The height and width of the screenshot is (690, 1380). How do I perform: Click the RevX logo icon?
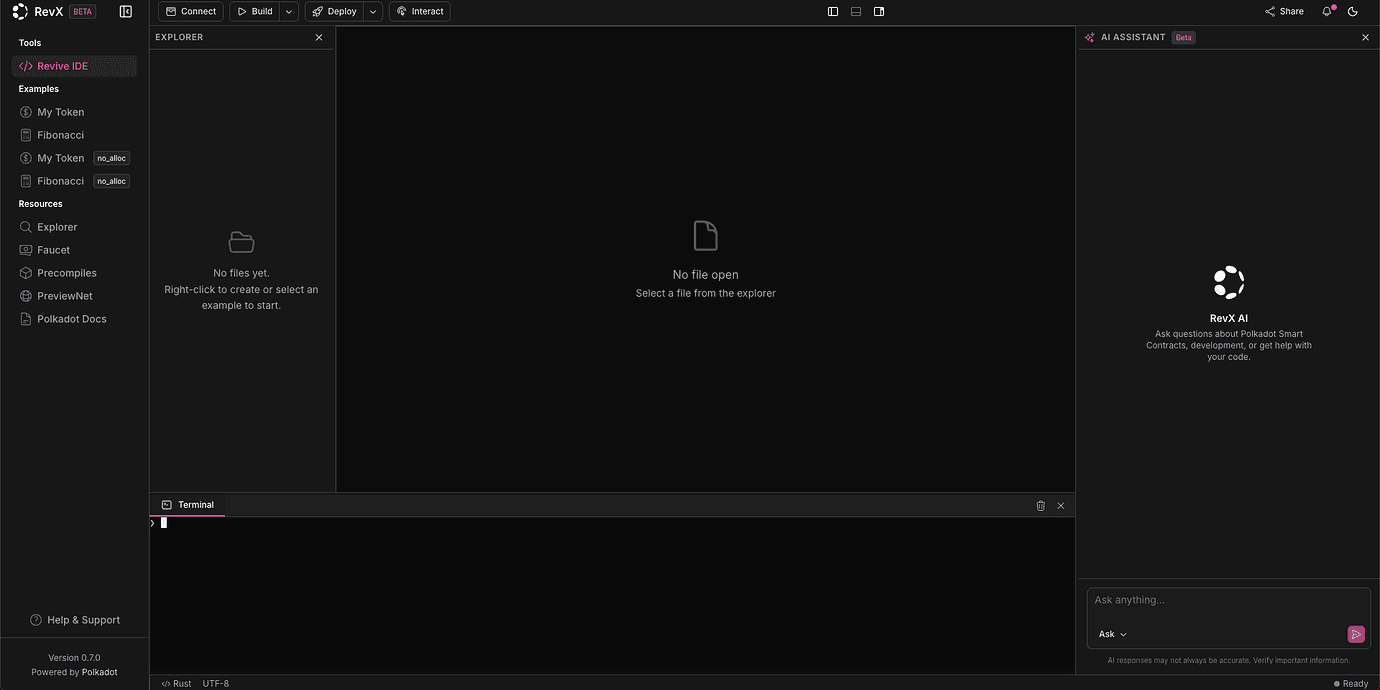tap(19, 11)
